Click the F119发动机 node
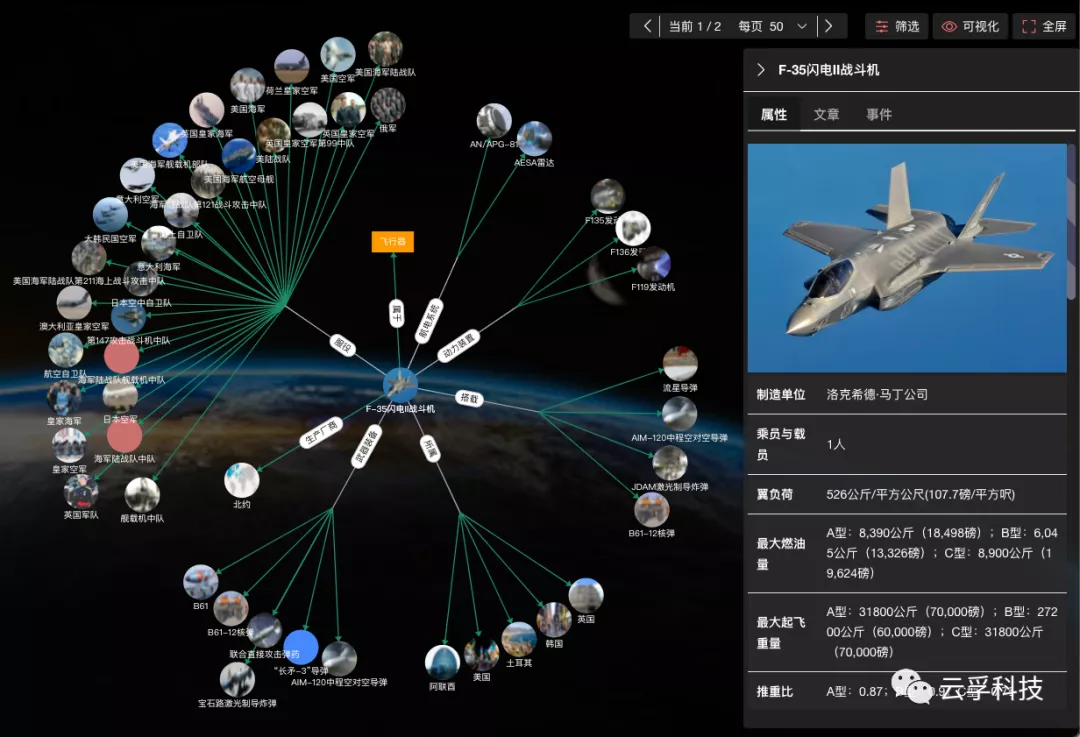Screen dimensions: 1080x737 654,264
